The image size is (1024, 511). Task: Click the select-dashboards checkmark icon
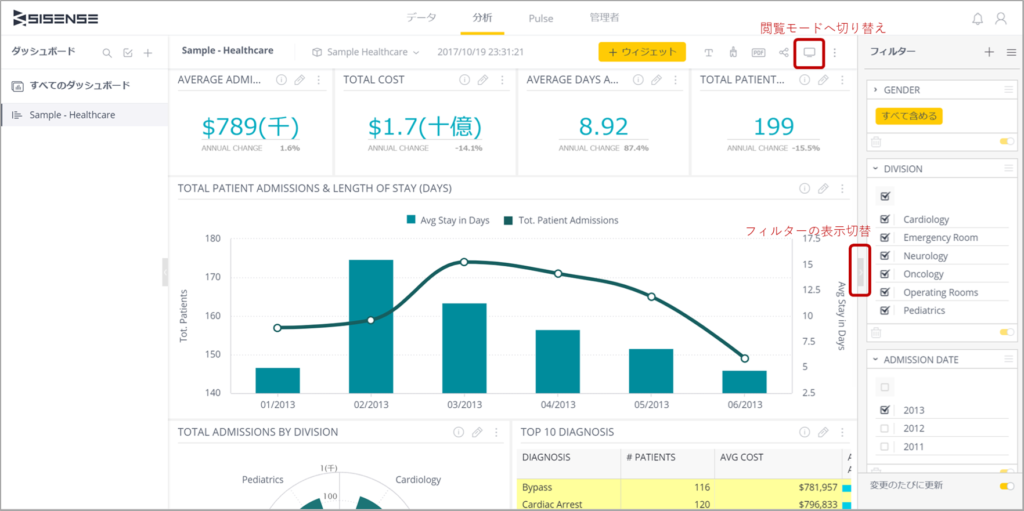[128, 53]
